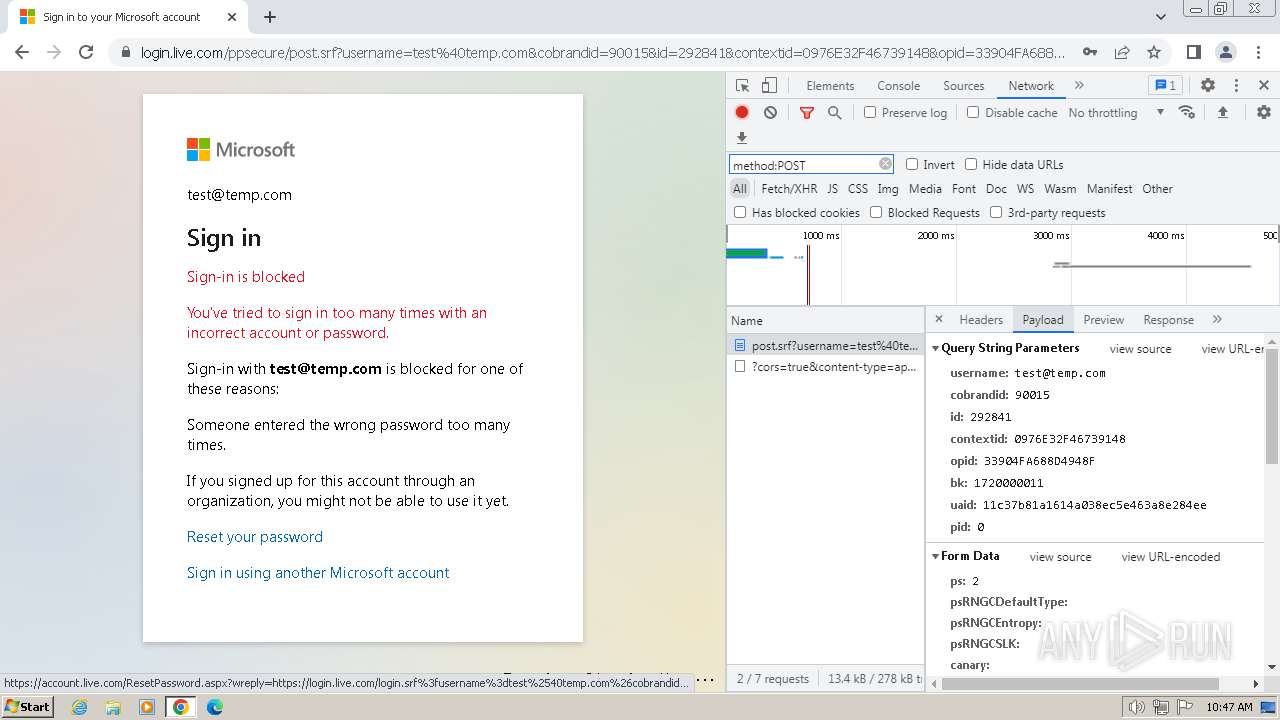Open the Response tab
The width and height of the screenshot is (1280, 720).
[1168, 320]
